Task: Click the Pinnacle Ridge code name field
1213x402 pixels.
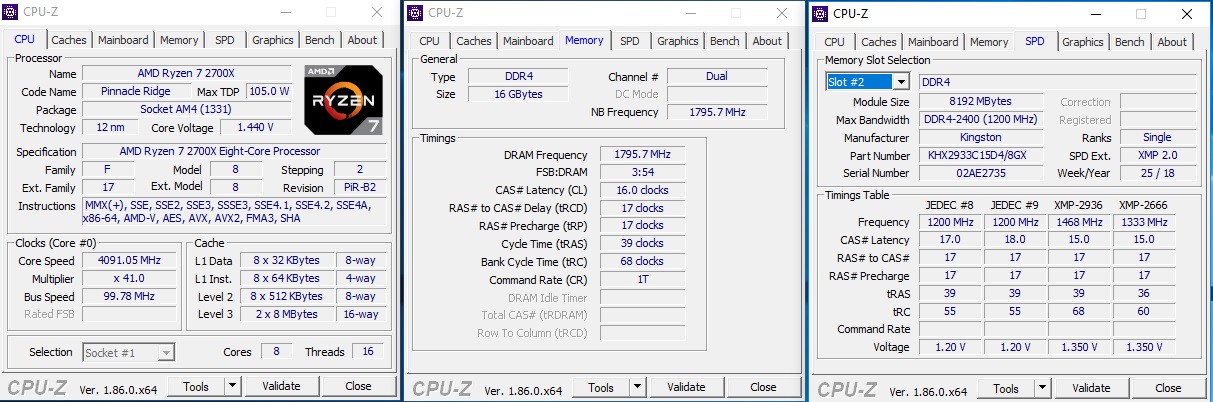Action: coord(135,91)
